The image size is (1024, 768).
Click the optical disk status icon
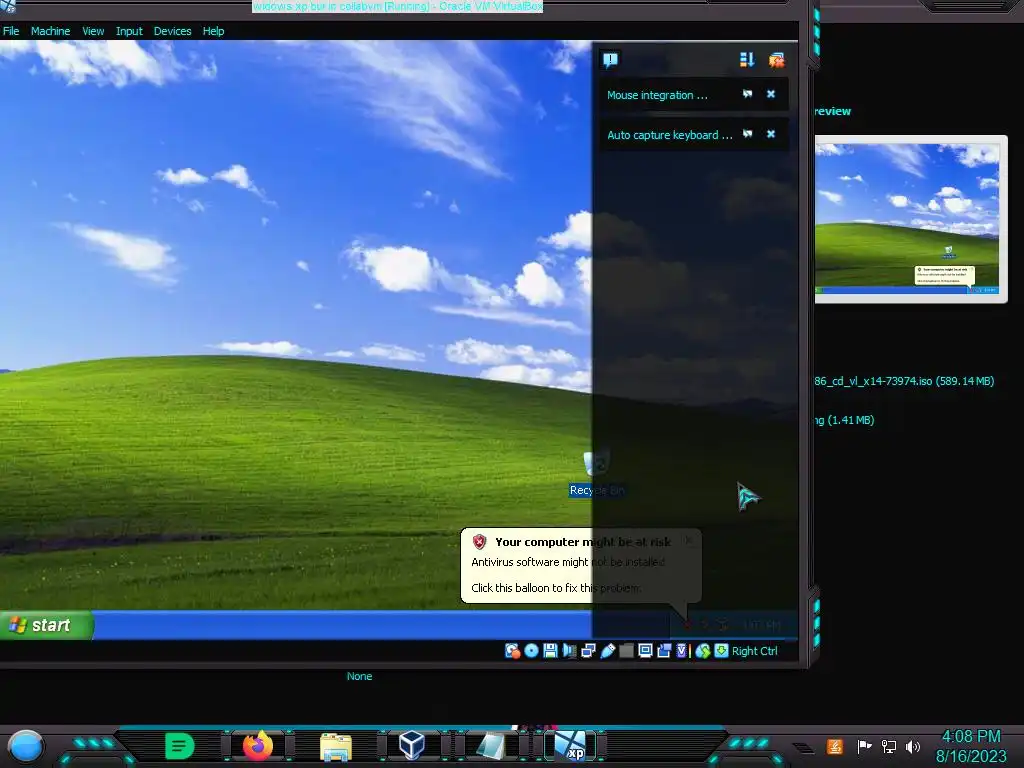[532, 650]
